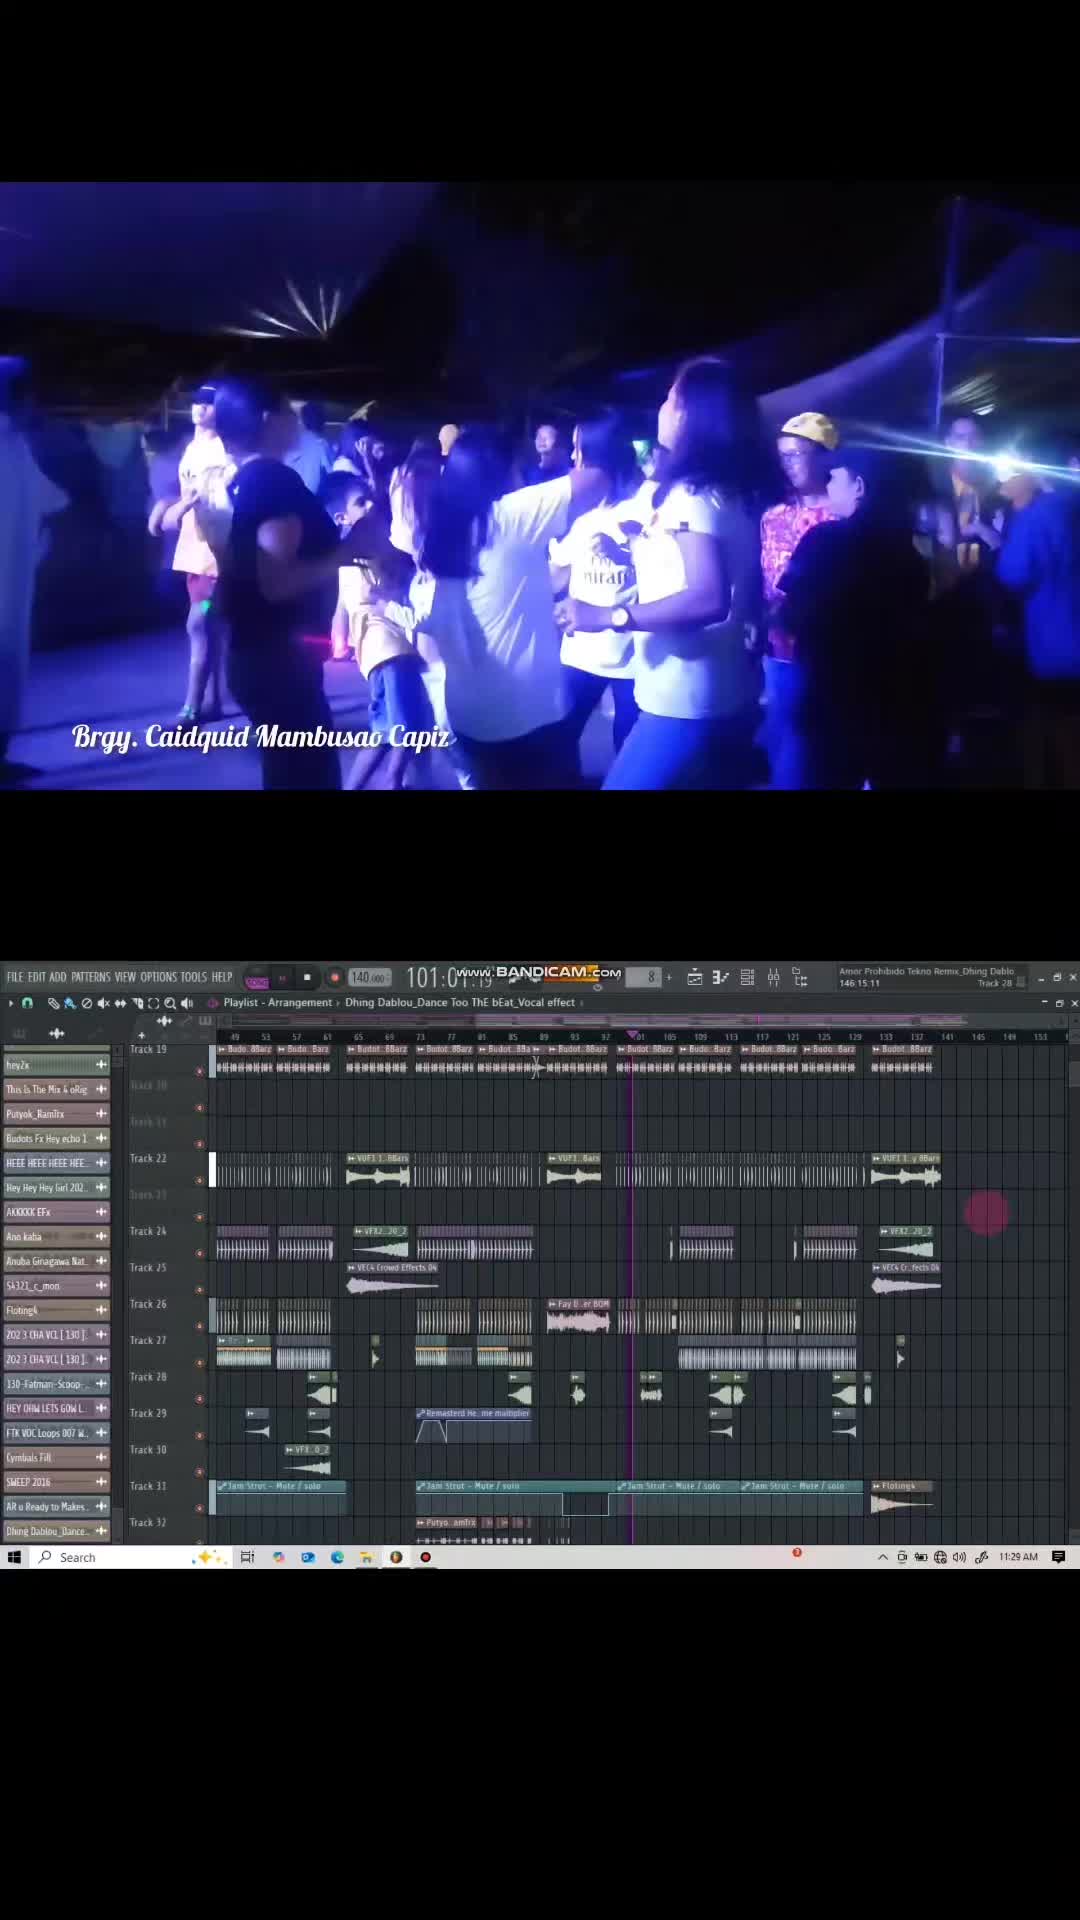The height and width of the screenshot is (1920, 1080).
Task: Select Cymbals Fill clip in picker
Action: (56, 1458)
